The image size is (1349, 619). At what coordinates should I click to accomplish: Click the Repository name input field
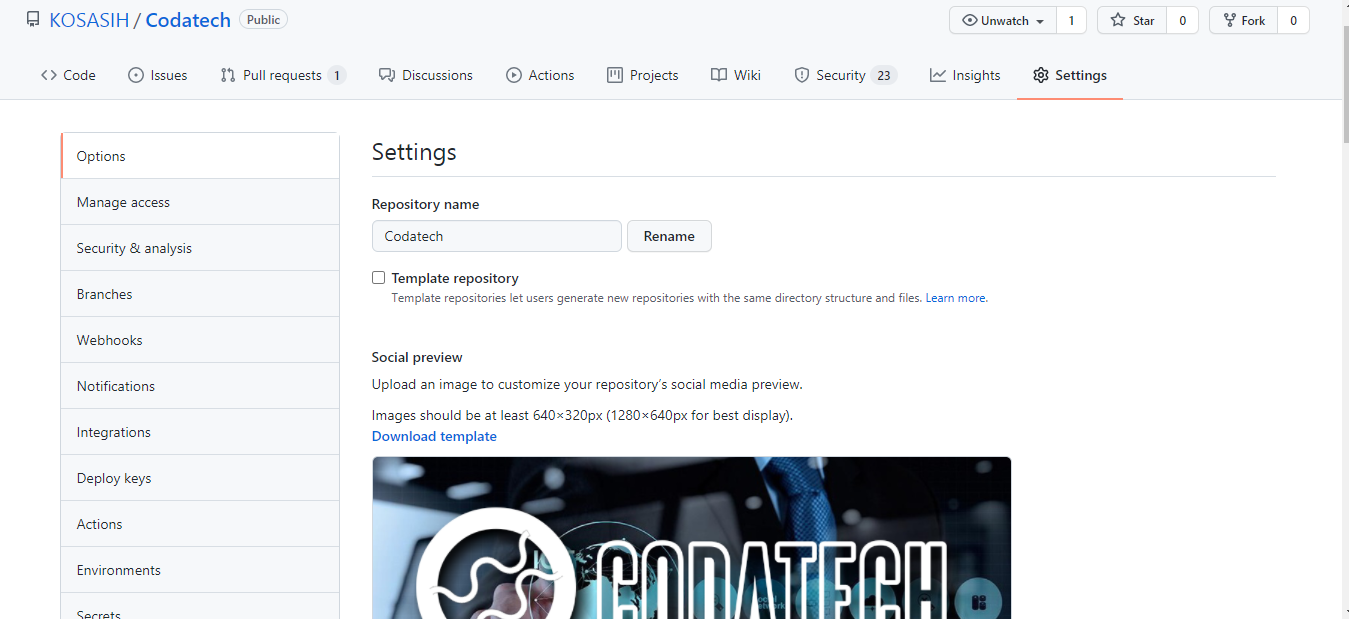[x=497, y=236]
